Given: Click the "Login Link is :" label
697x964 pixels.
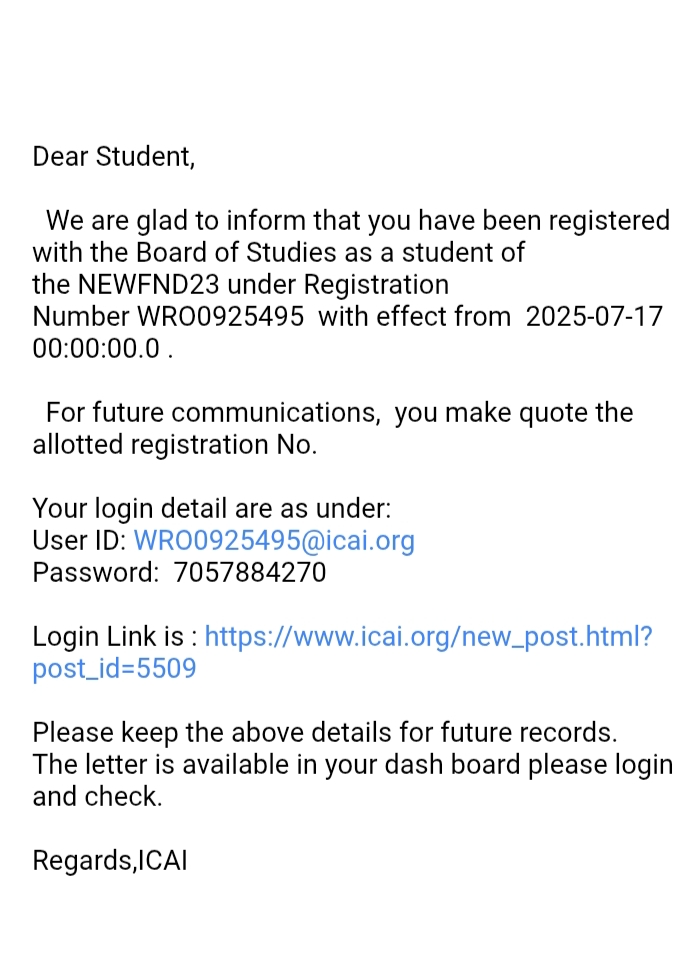Looking at the screenshot, I should coord(115,637).
